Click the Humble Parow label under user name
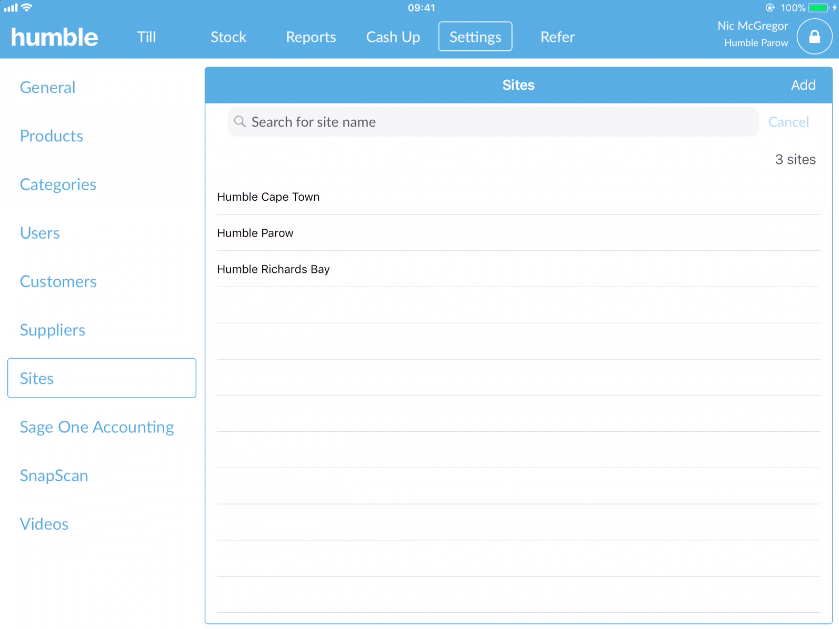The image size is (839, 629). (x=756, y=43)
